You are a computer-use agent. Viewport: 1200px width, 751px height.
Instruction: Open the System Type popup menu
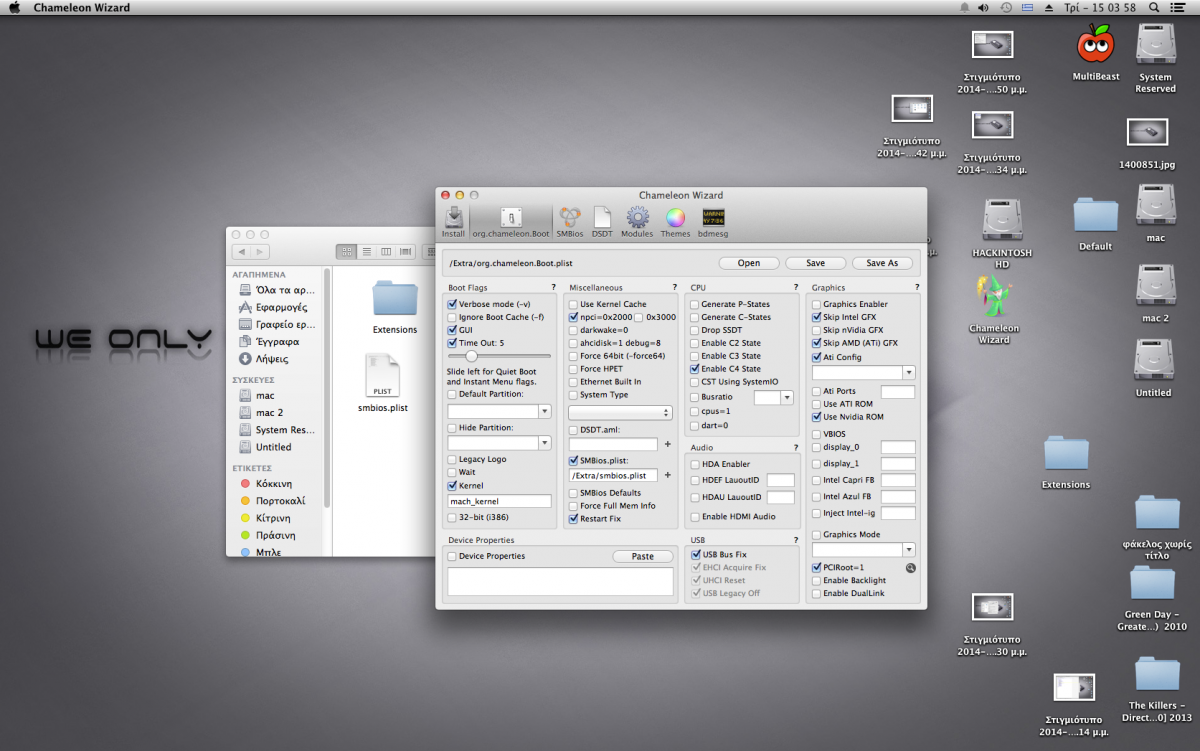pyautogui.click(x=620, y=412)
